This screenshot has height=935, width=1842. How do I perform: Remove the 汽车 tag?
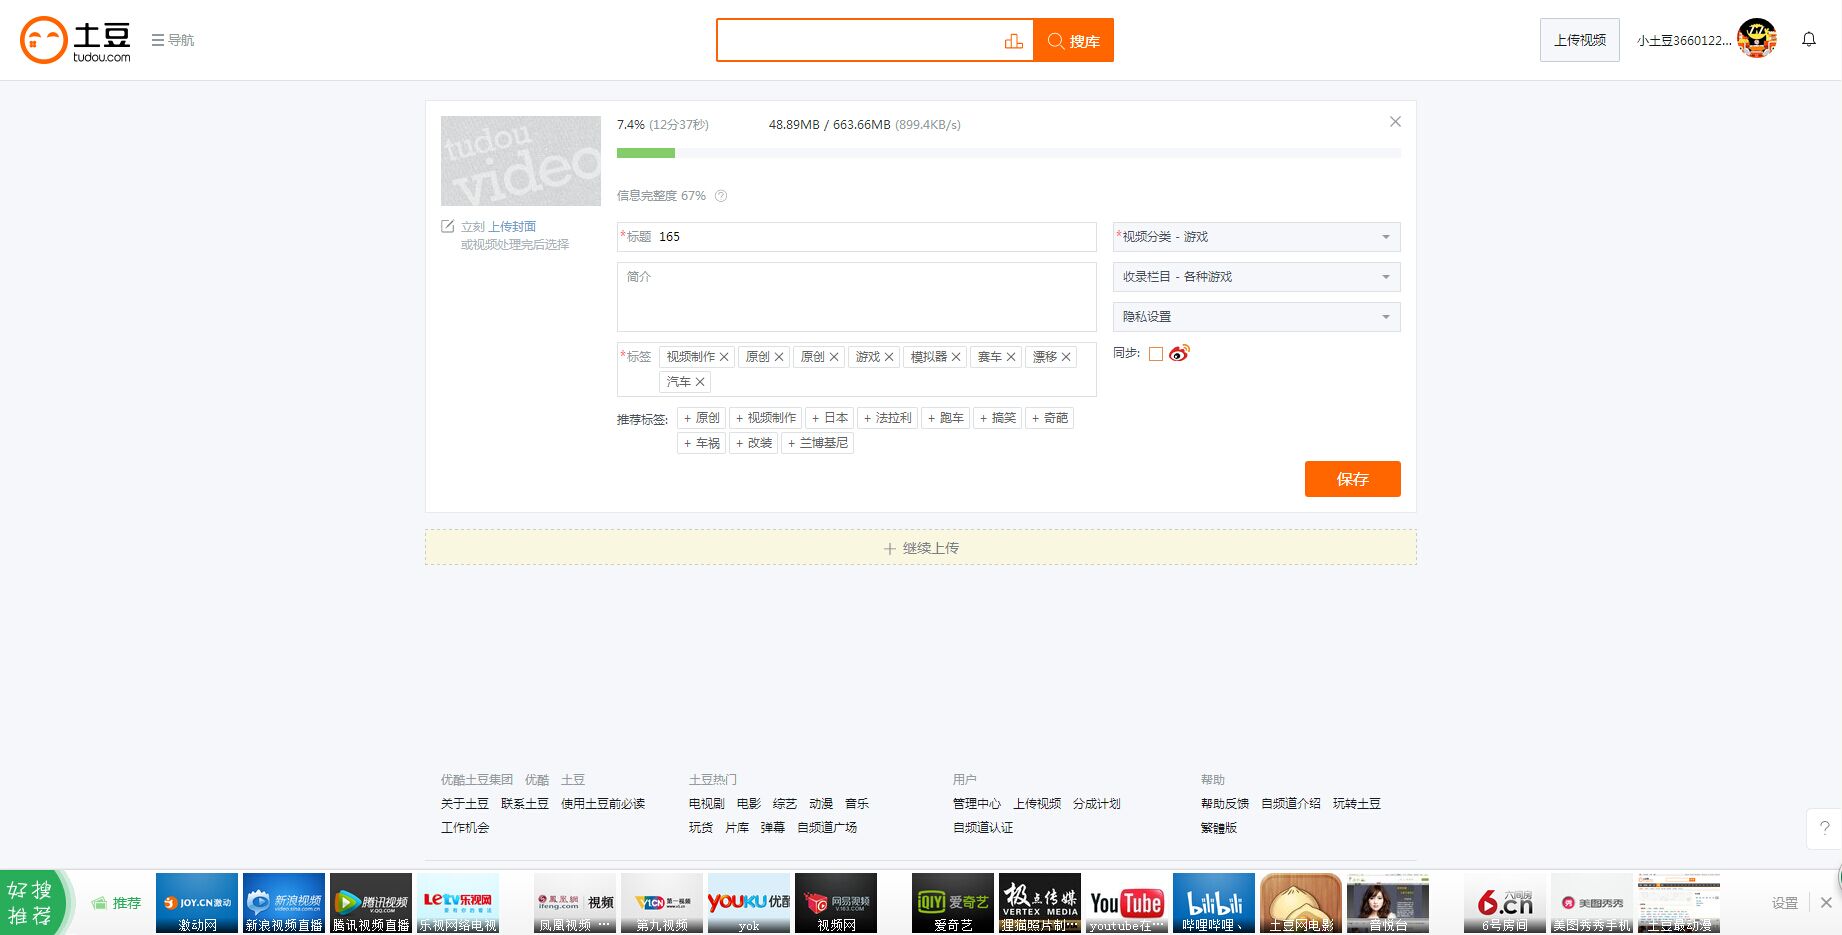coord(700,382)
